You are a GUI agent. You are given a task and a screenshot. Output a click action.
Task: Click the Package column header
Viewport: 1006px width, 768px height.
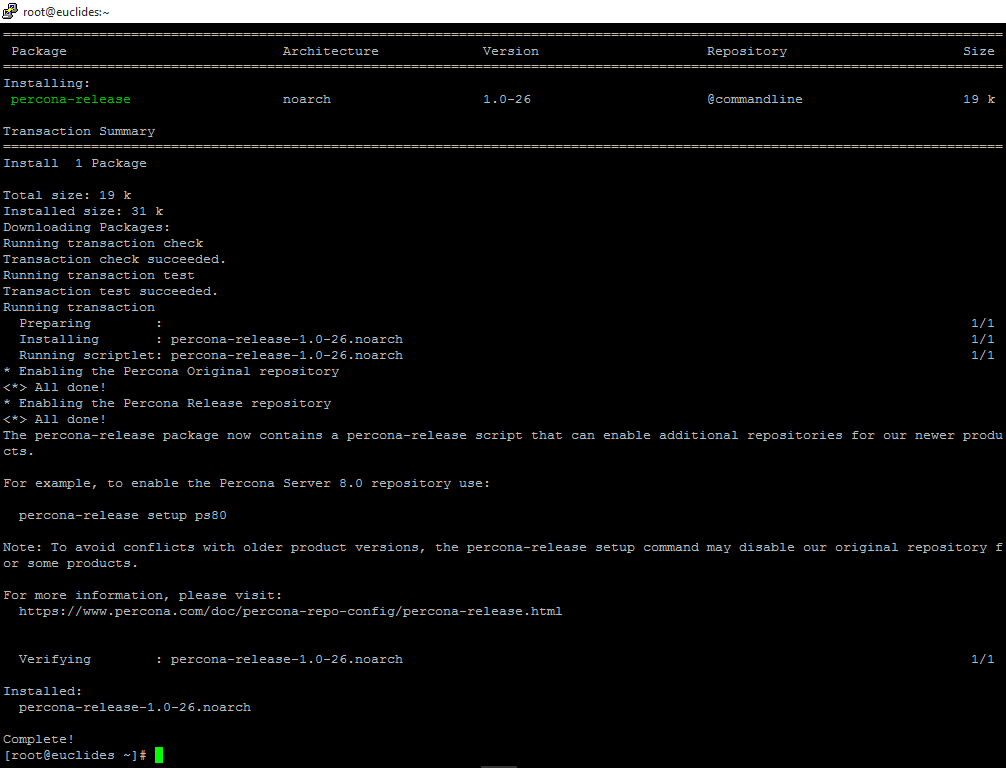(x=39, y=51)
